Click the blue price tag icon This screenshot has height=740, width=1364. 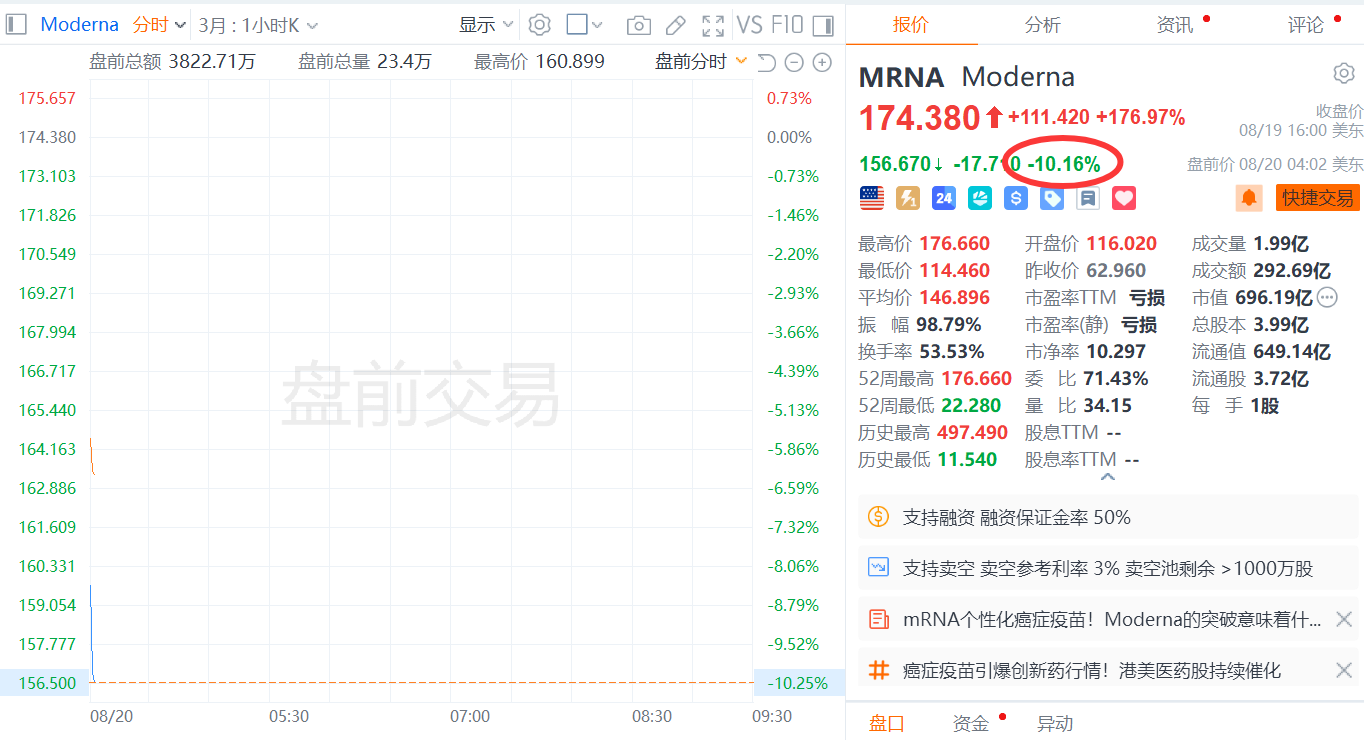pos(1052,198)
